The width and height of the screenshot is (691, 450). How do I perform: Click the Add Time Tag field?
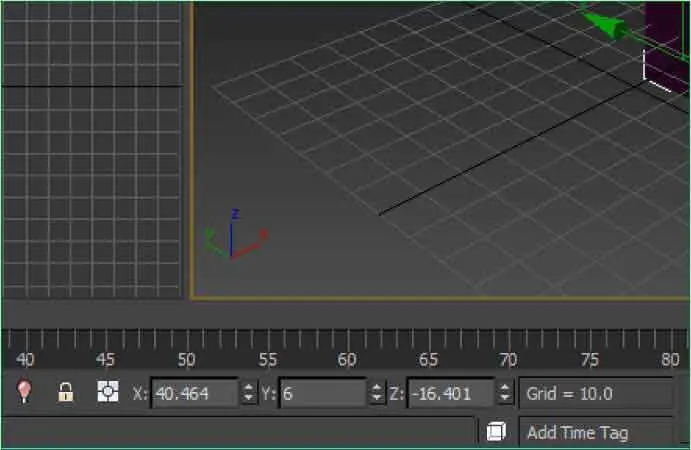[596, 432]
